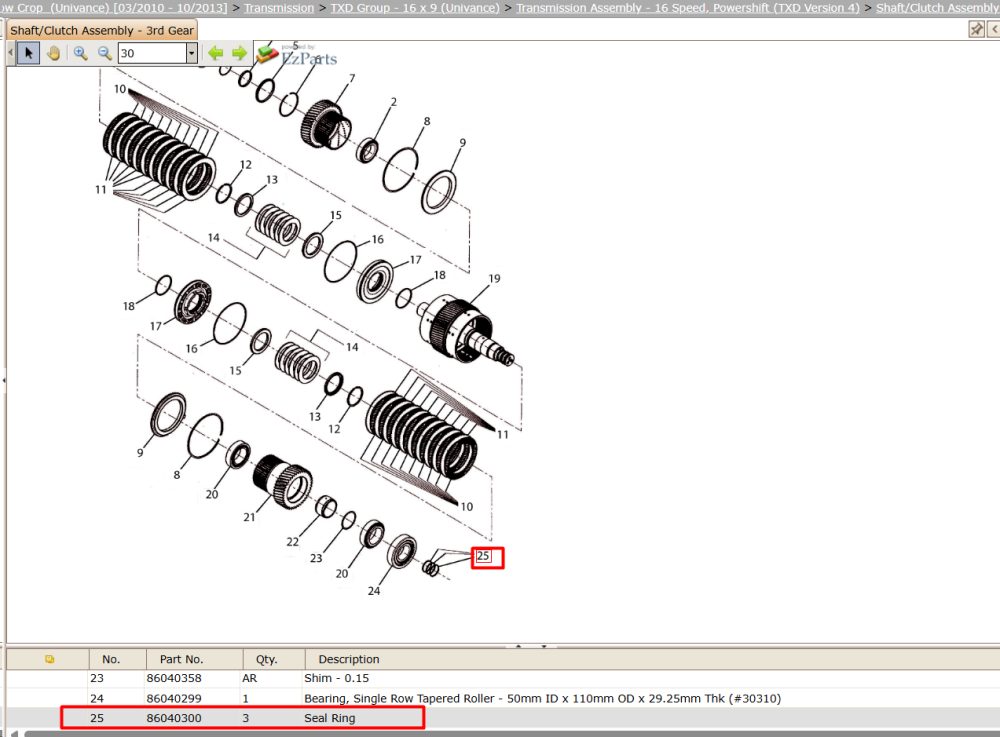This screenshot has height=737, width=1000.
Task: Click callout 19 on the diagram
Action: (x=494, y=279)
